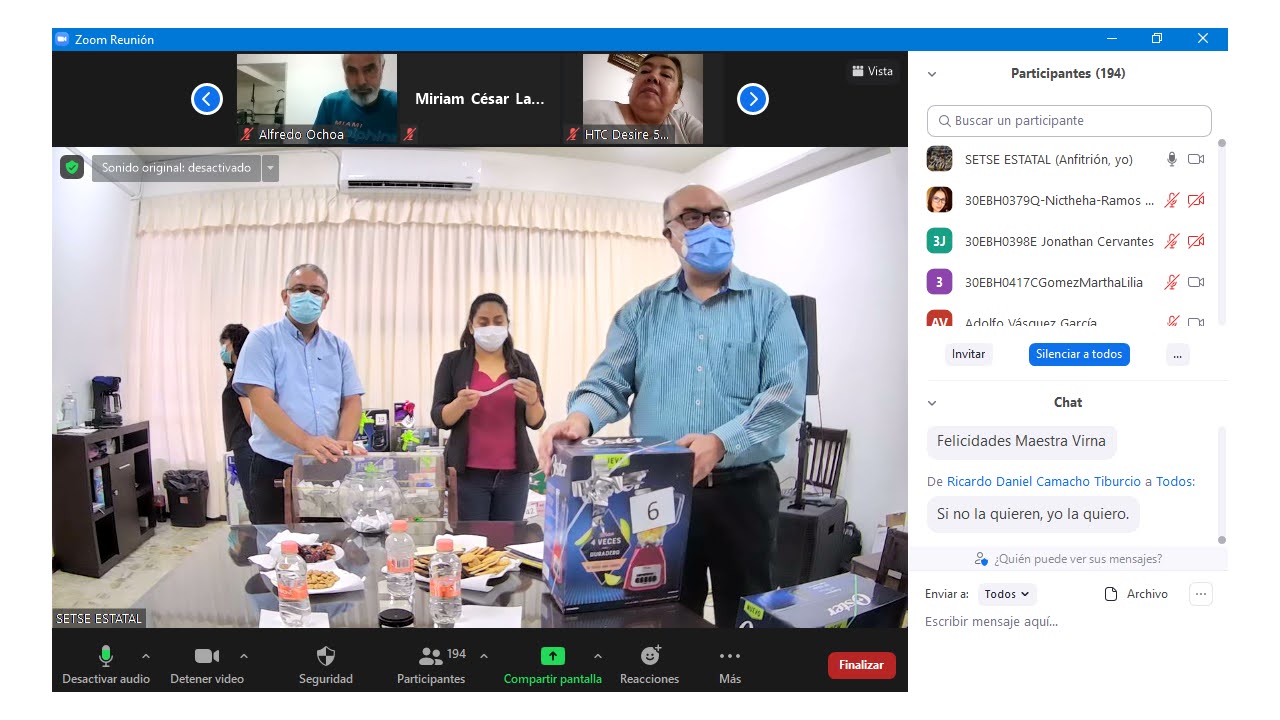The height and width of the screenshot is (720, 1280).
Task: Toggle muted mic icon for Adolfo Vásquez García
Action: tap(1172, 321)
